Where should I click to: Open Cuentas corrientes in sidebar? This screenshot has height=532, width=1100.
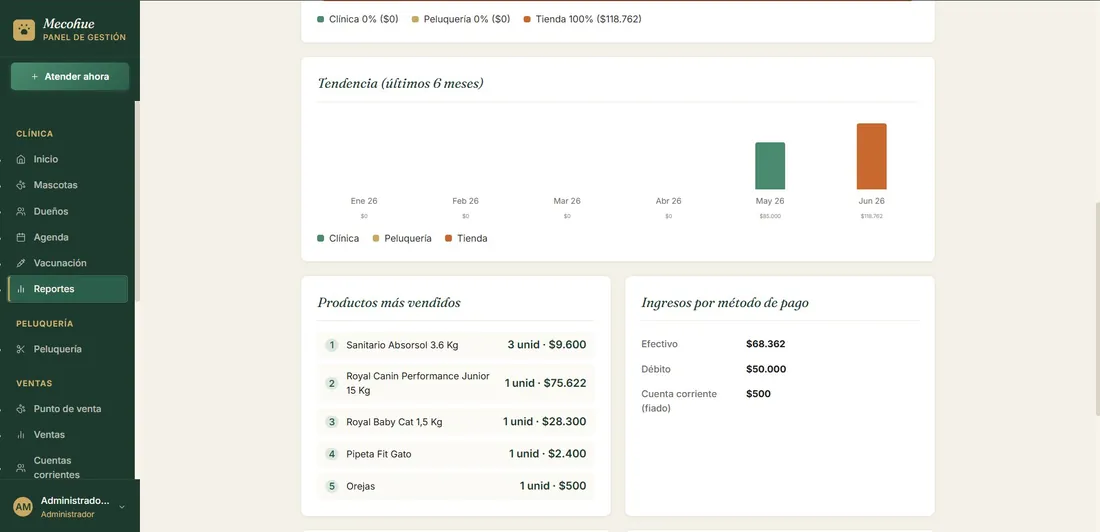click(68, 467)
